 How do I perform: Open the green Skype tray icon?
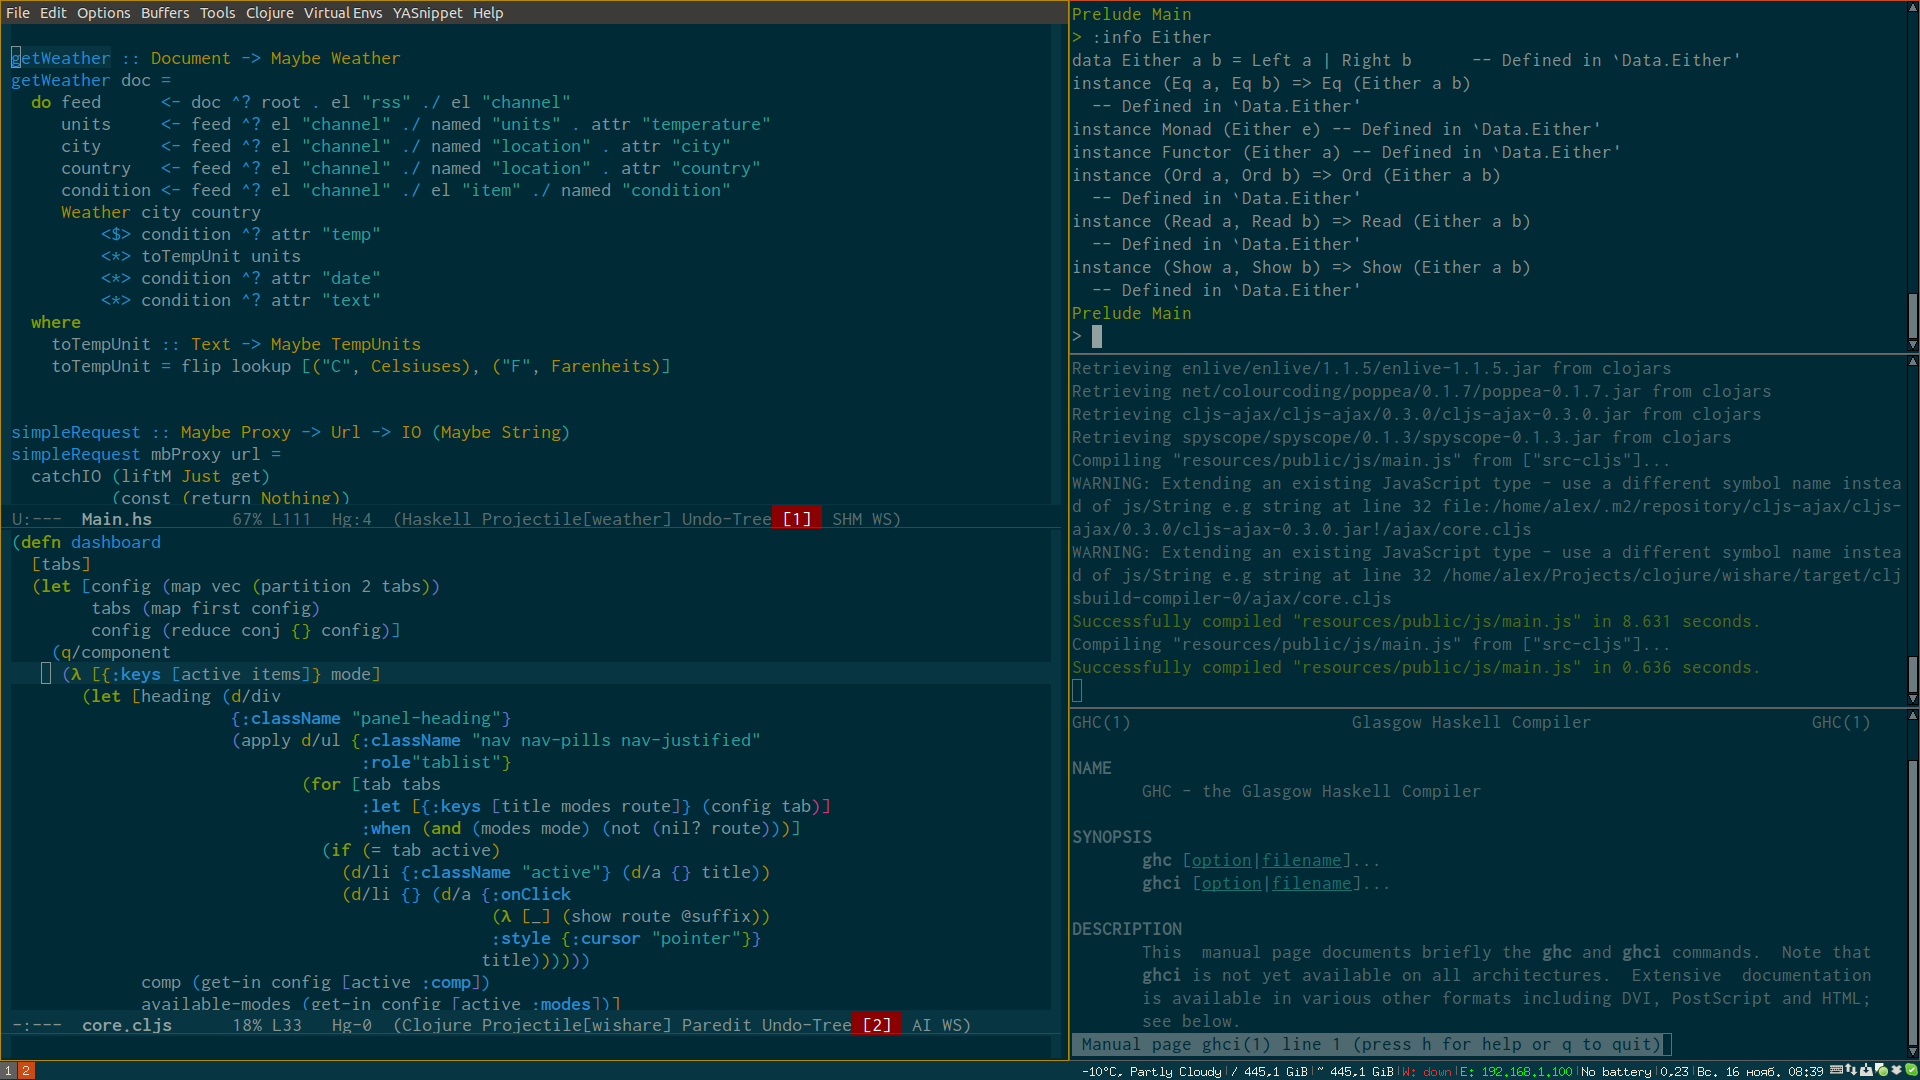pyautogui.click(x=1911, y=1070)
